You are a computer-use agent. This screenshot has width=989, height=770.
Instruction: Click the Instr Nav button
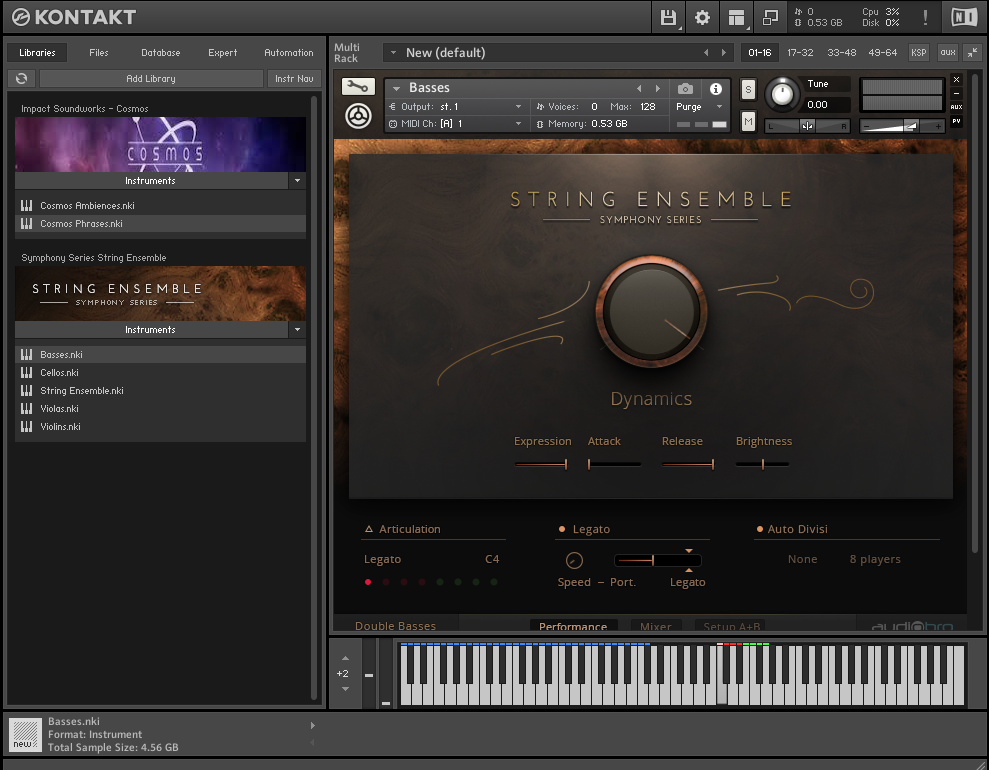coord(294,79)
